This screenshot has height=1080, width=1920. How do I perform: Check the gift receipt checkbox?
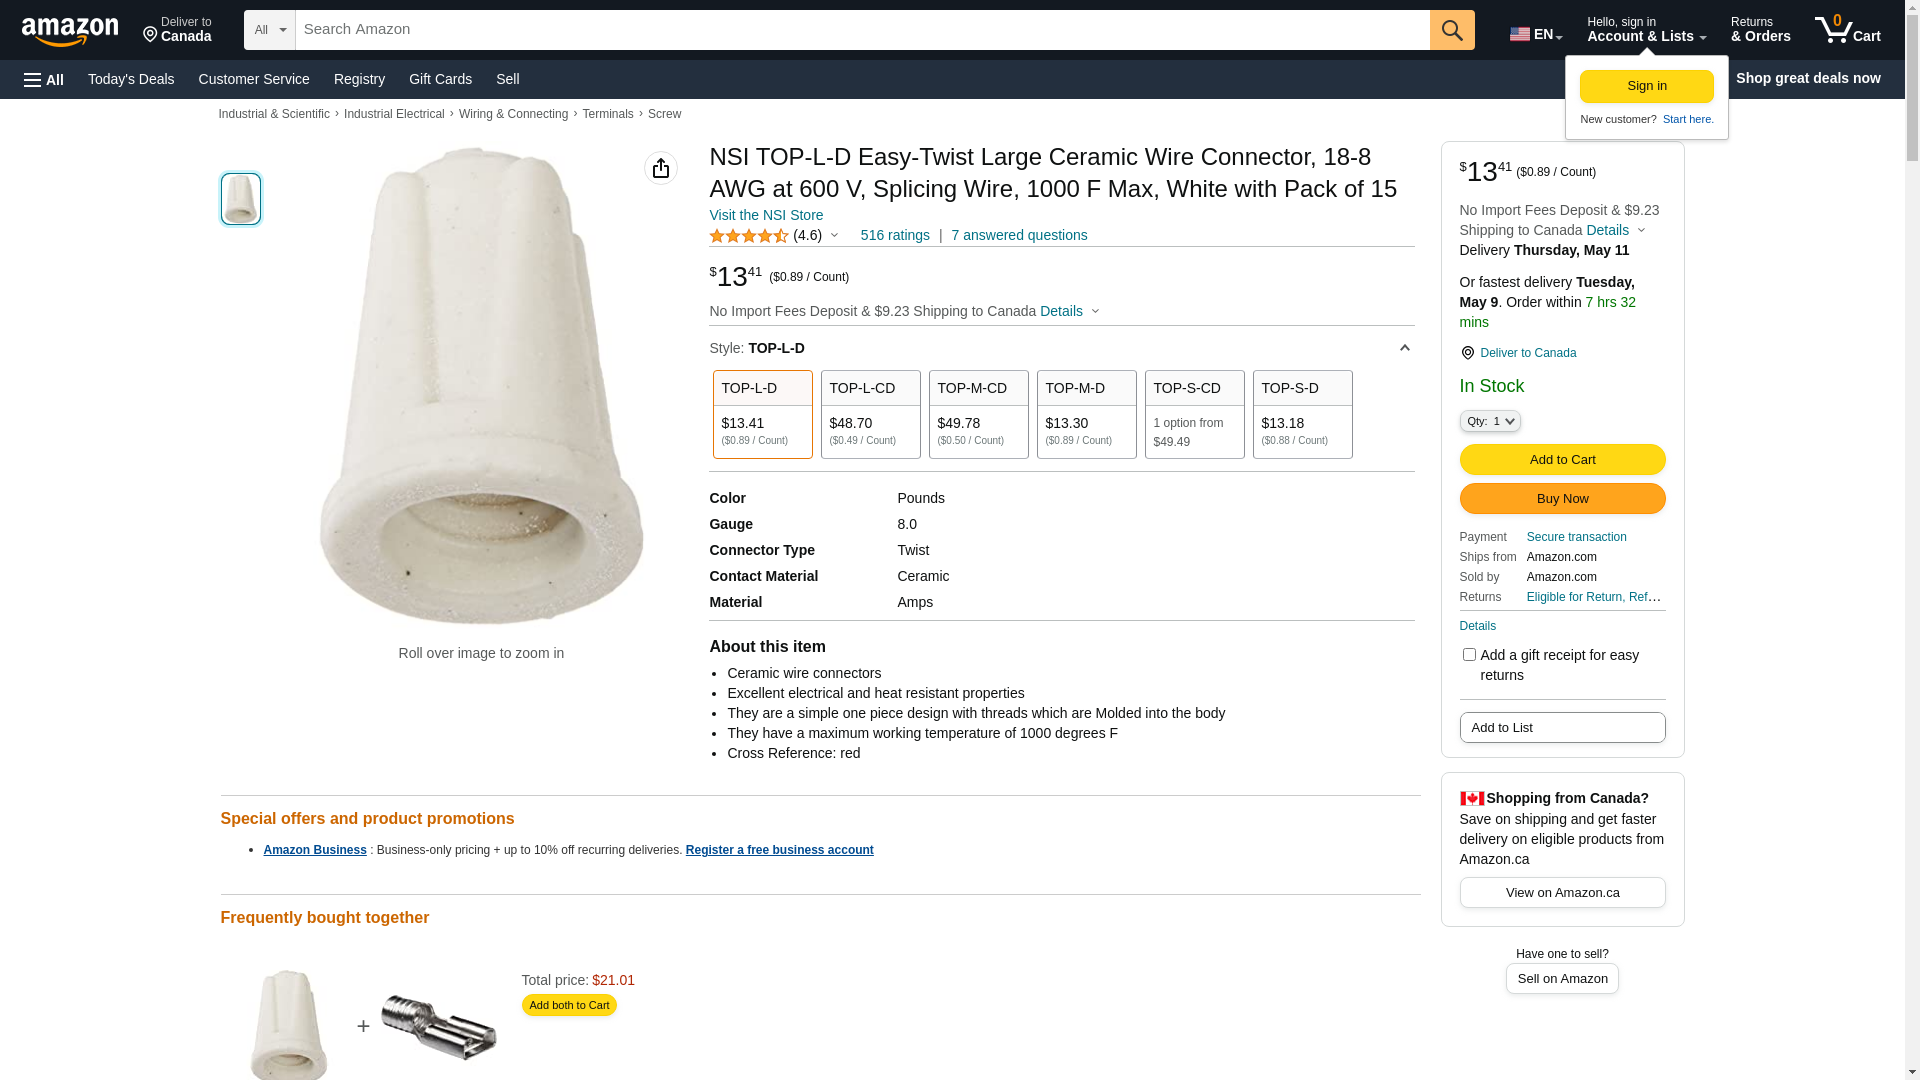click(x=1469, y=655)
